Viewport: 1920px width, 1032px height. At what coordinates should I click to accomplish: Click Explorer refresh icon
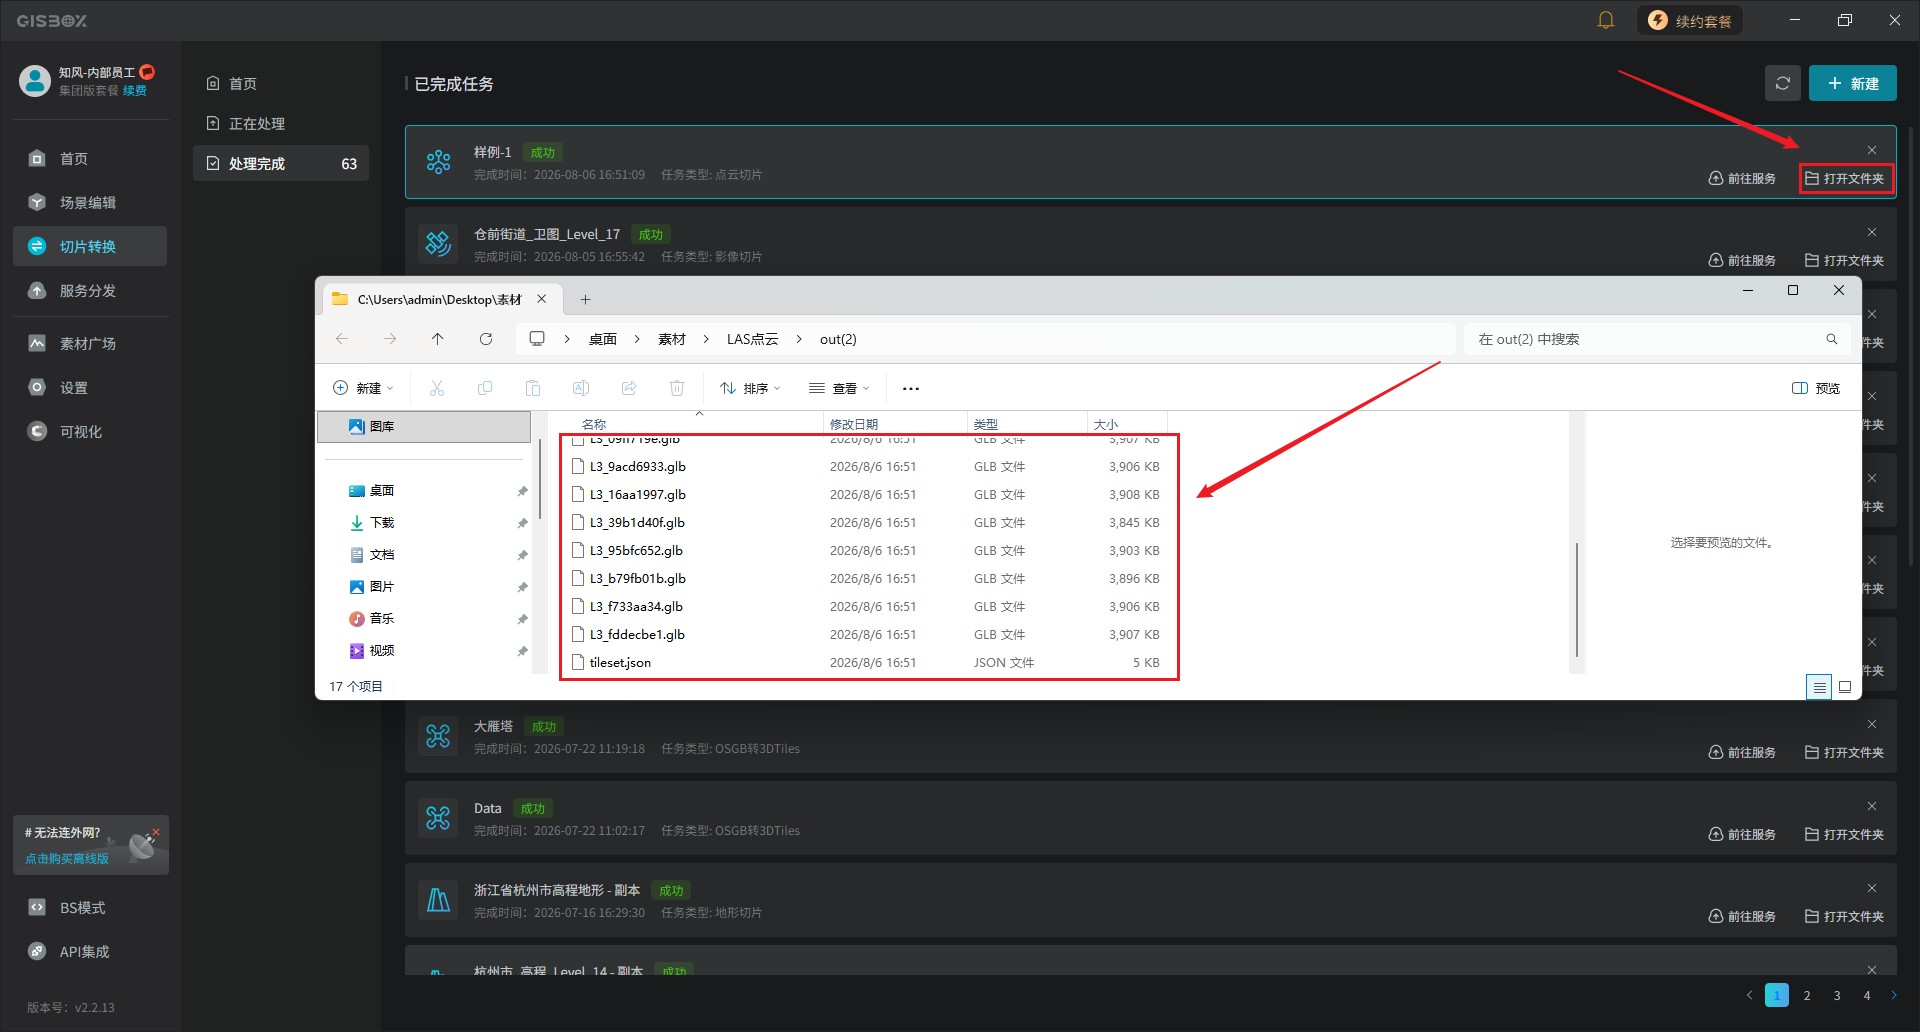486,339
